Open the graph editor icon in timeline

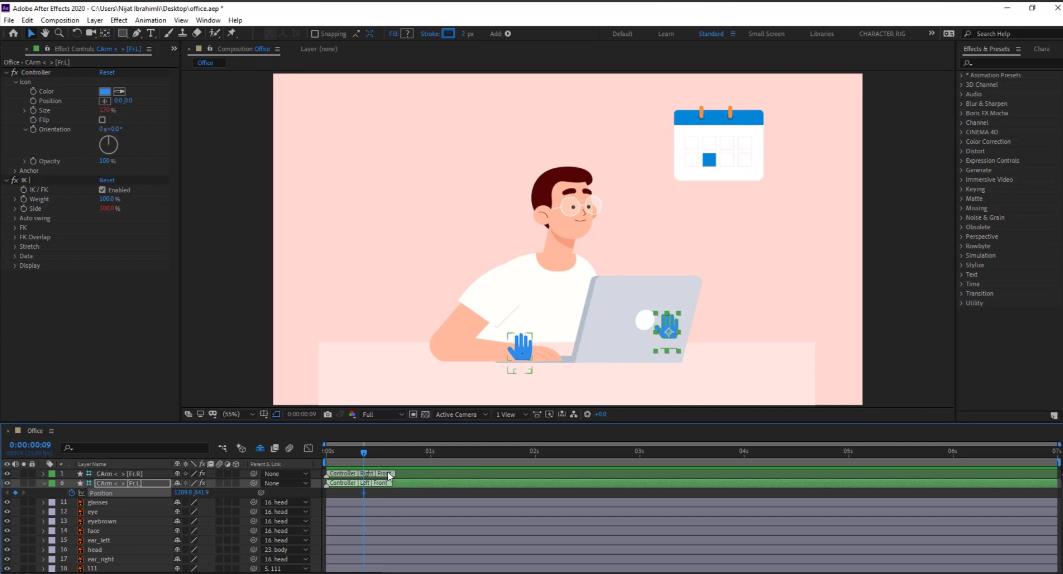(308, 448)
